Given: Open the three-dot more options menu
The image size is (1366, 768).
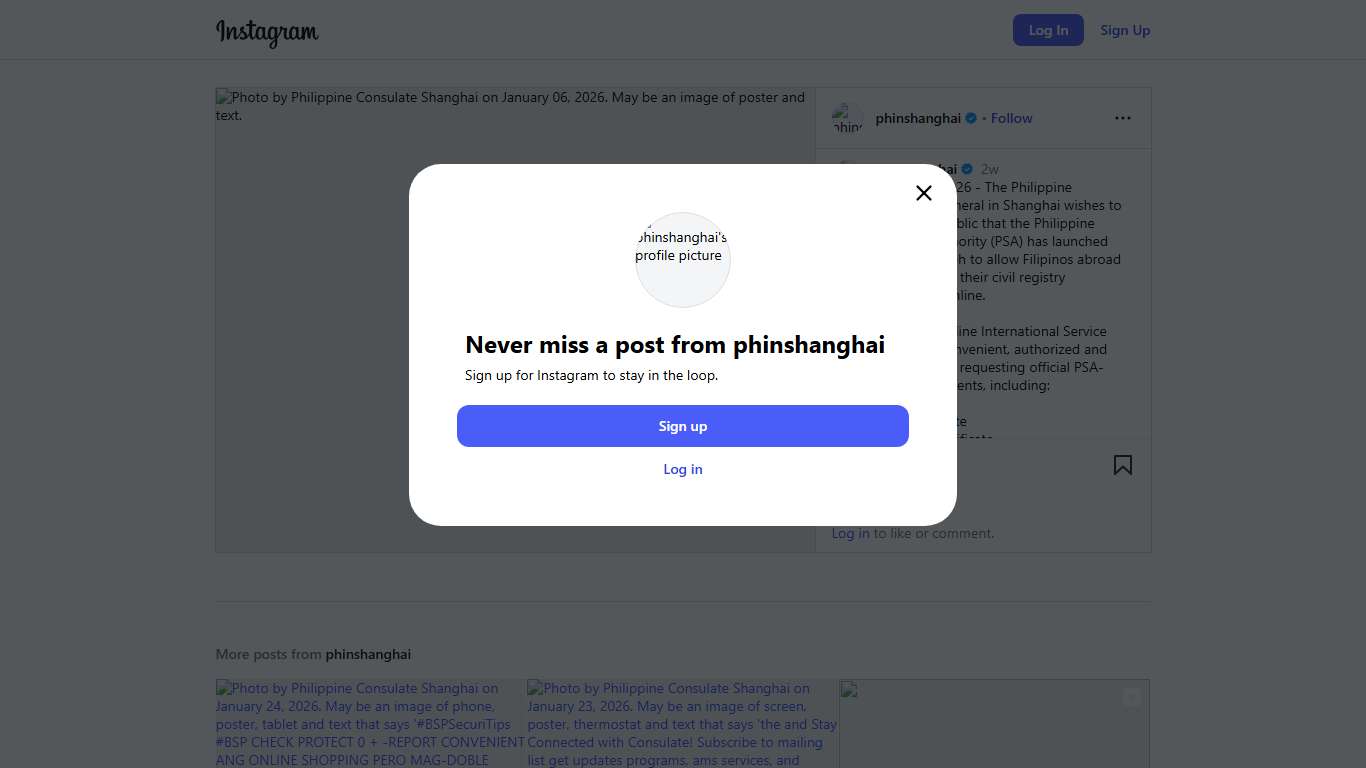Looking at the screenshot, I should click(1123, 118).
